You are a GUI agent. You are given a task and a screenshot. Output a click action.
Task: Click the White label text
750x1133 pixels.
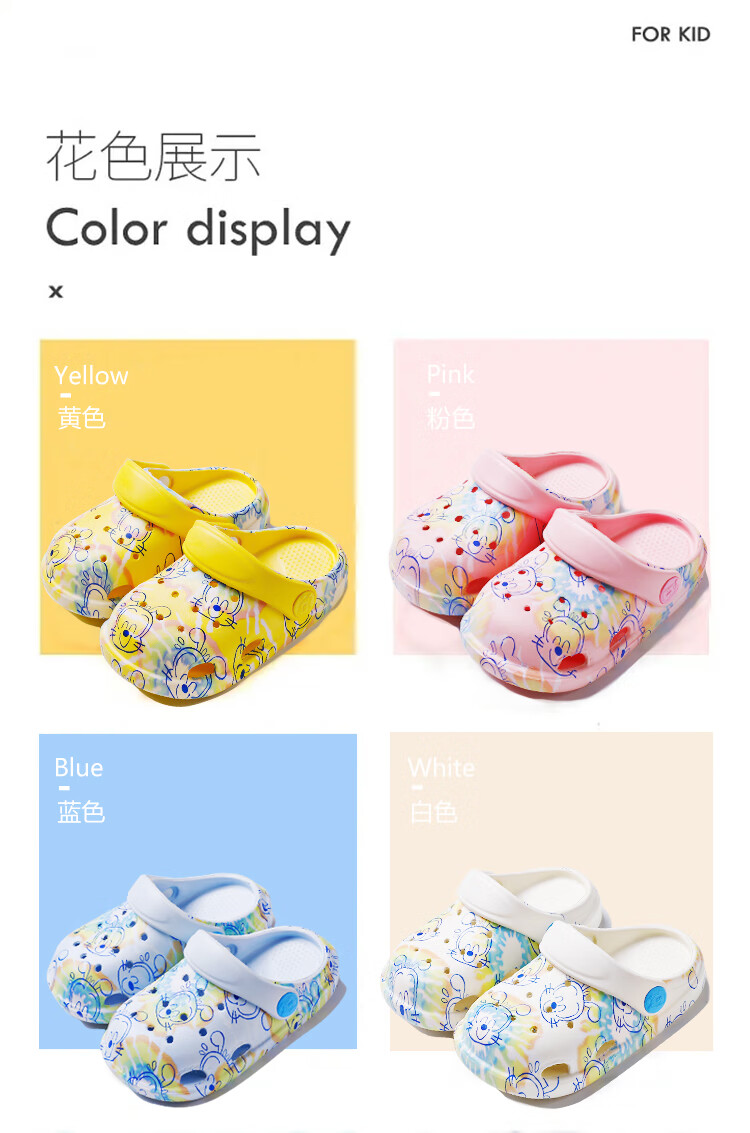441,767
